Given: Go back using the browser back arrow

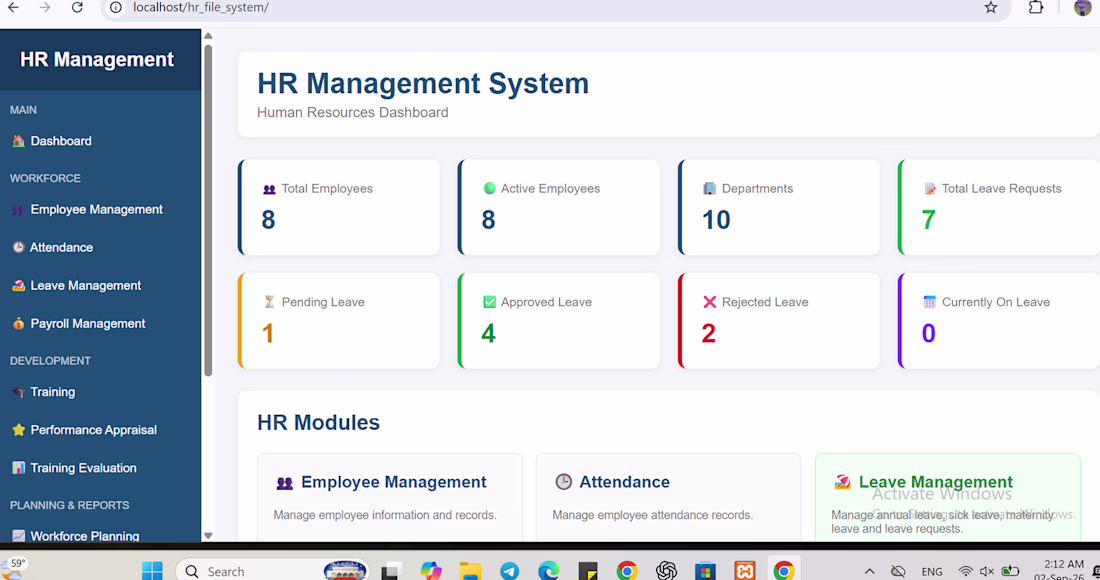Looking at the screenshot, I should (13, 8).
